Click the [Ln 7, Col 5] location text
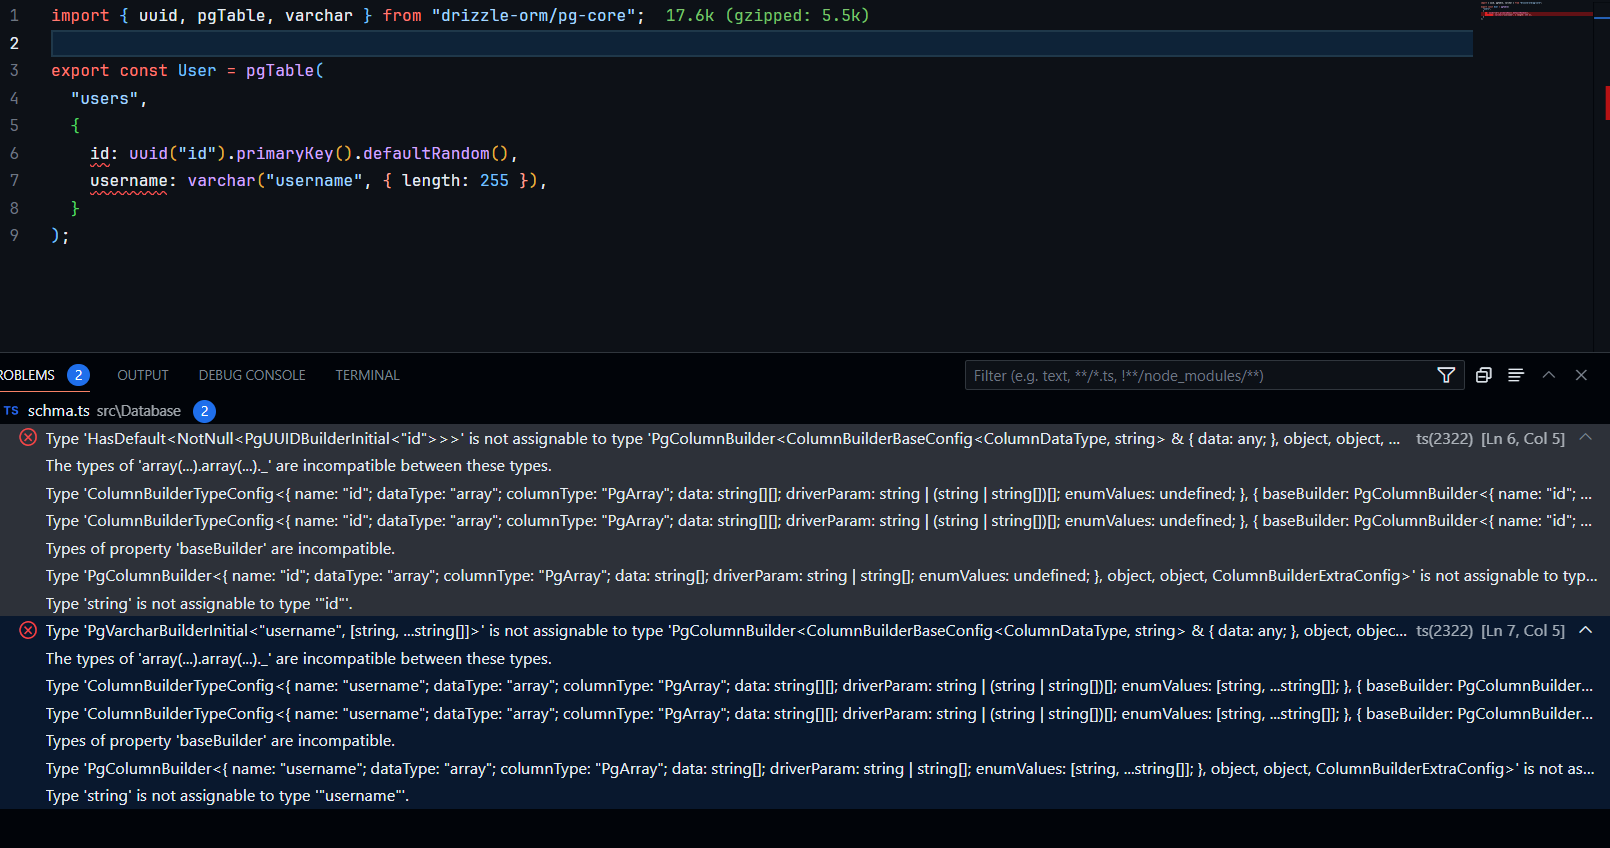1610x848 pixels. 1522,631
